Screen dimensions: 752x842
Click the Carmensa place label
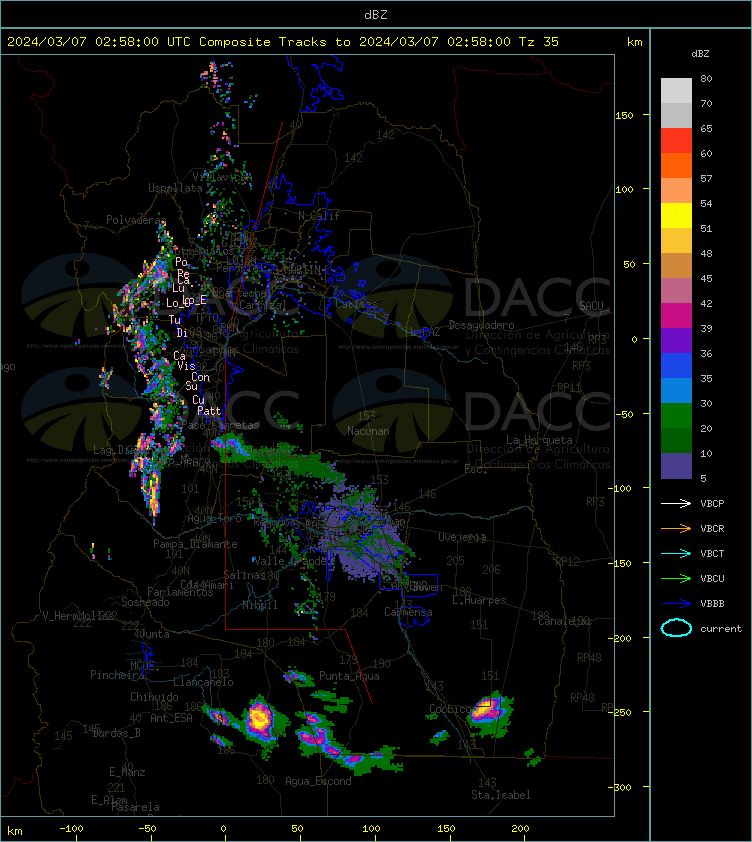point(408,612)
